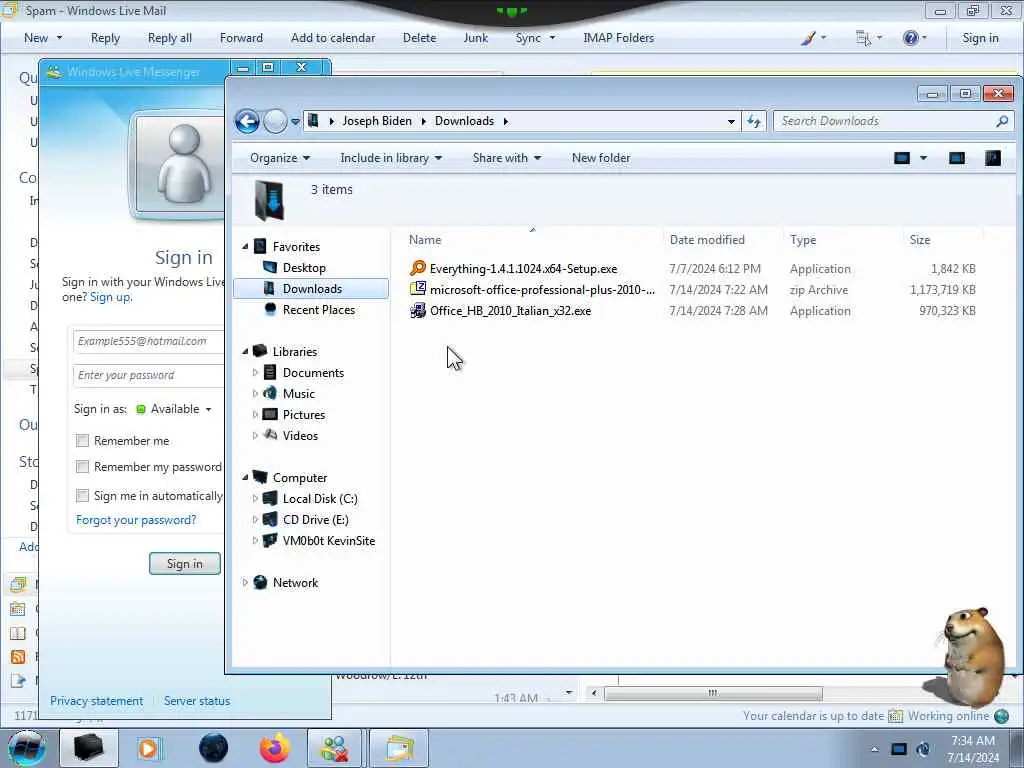Open the Live Mail help icon
Screen dimensions: 1024x768
910,38
